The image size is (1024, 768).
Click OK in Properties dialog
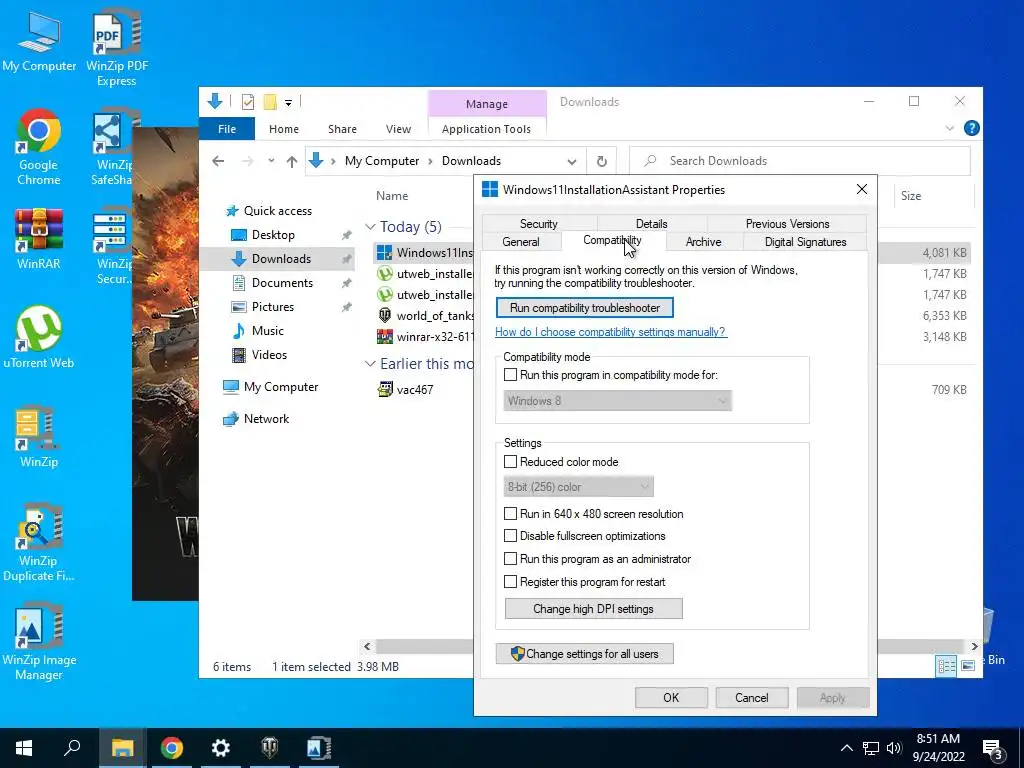(671, 697)
